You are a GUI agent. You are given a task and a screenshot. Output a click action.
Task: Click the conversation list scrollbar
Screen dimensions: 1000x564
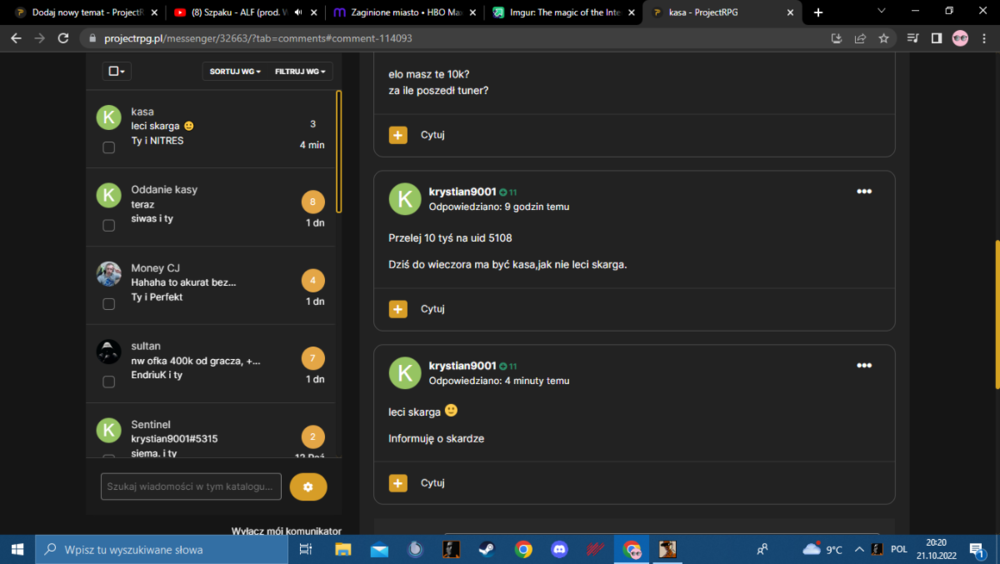(x=339, y=152)
